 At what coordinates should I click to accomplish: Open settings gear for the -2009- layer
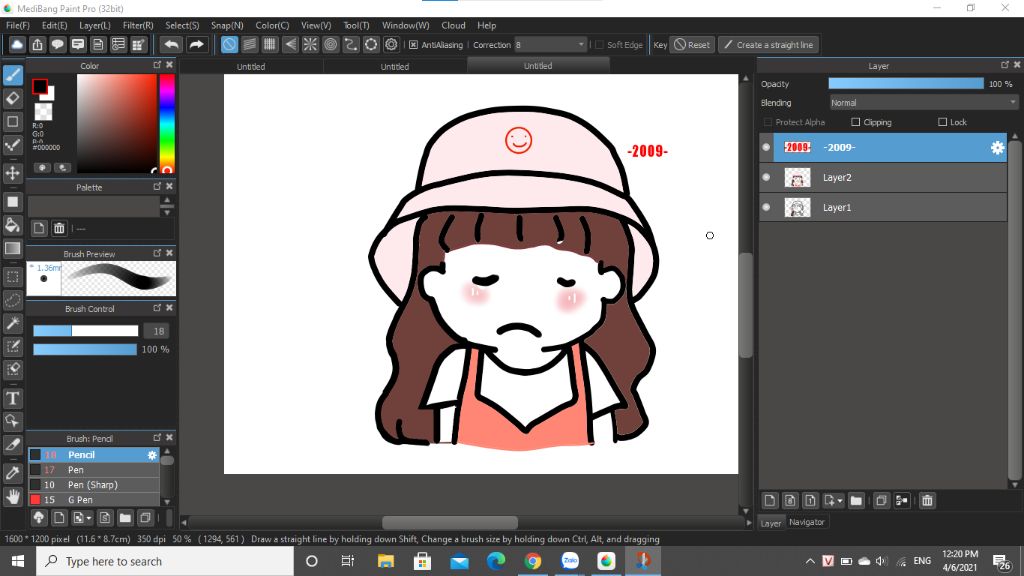pyautogui.click(x=997, y=148)
